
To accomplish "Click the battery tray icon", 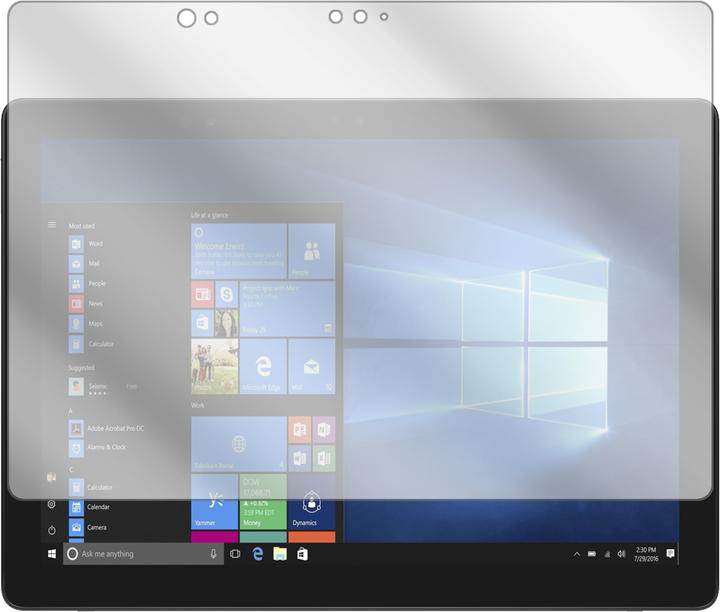I will coord(592,554).
